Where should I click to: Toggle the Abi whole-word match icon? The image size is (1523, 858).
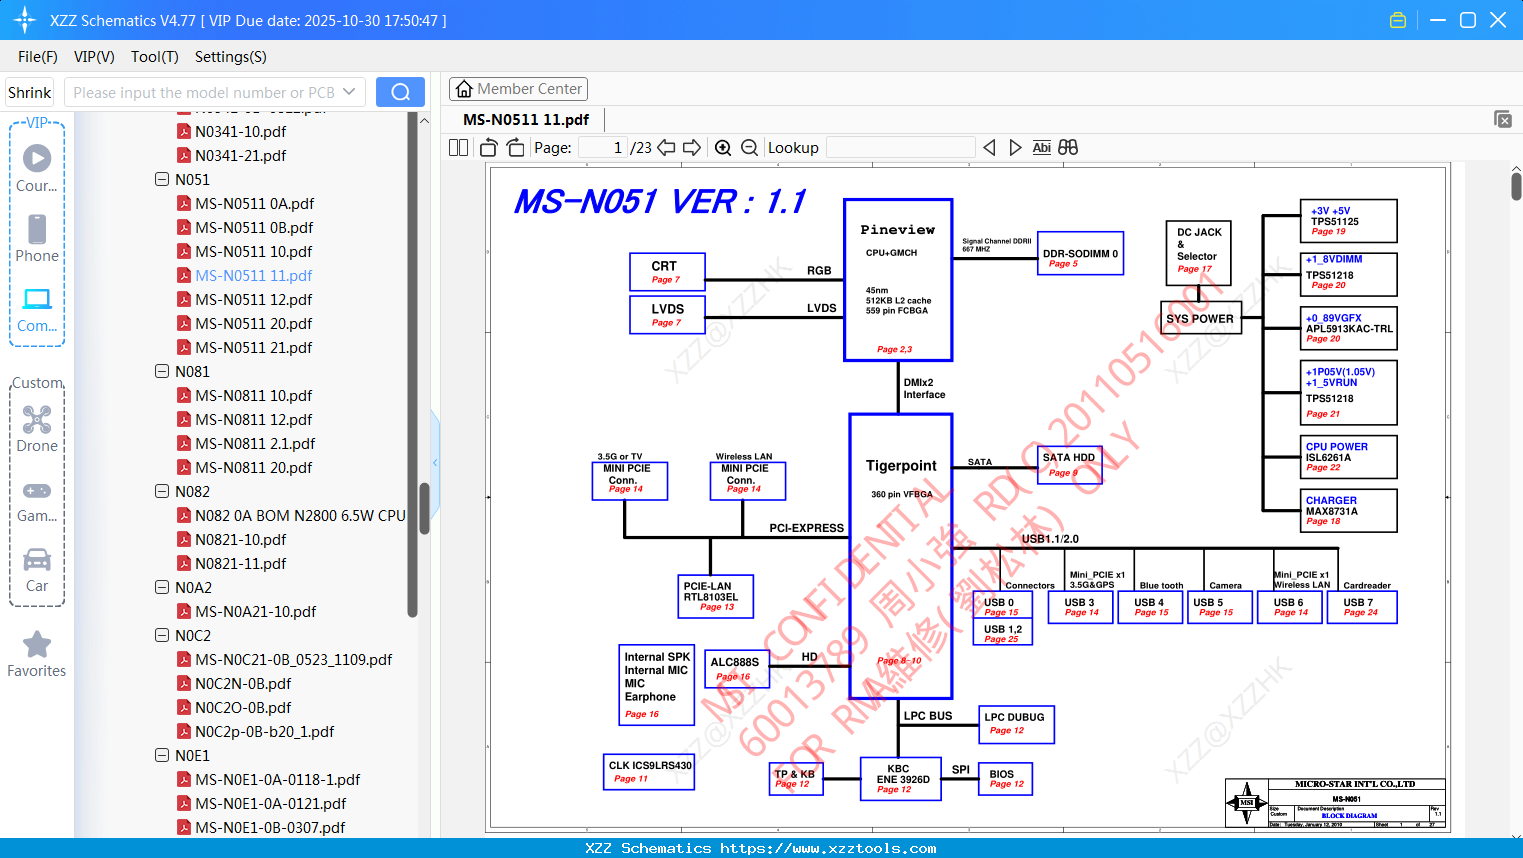(x=1041, y=148)
